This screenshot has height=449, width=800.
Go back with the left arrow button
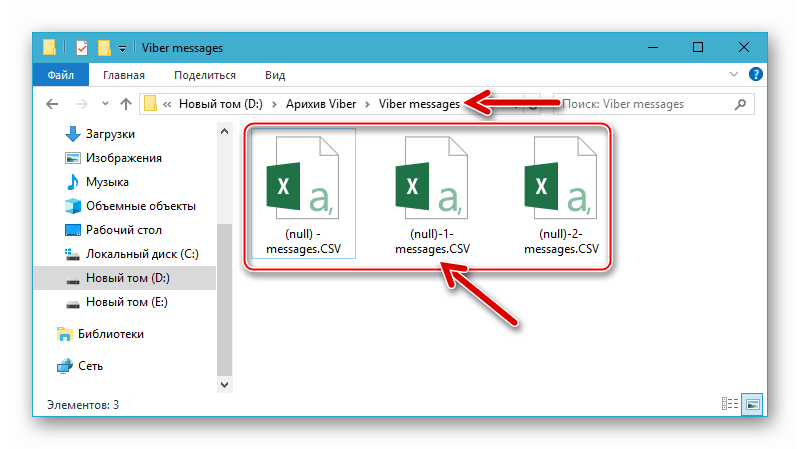[x=52, y=104]
